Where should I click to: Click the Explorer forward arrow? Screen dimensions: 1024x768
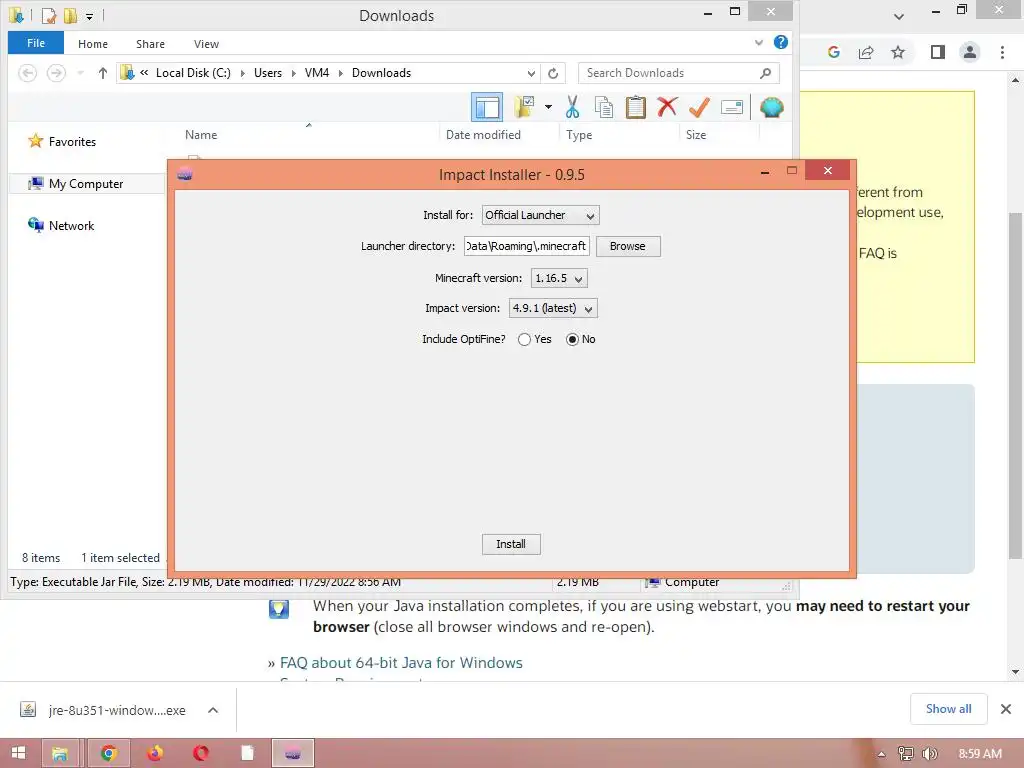[56, 73]
